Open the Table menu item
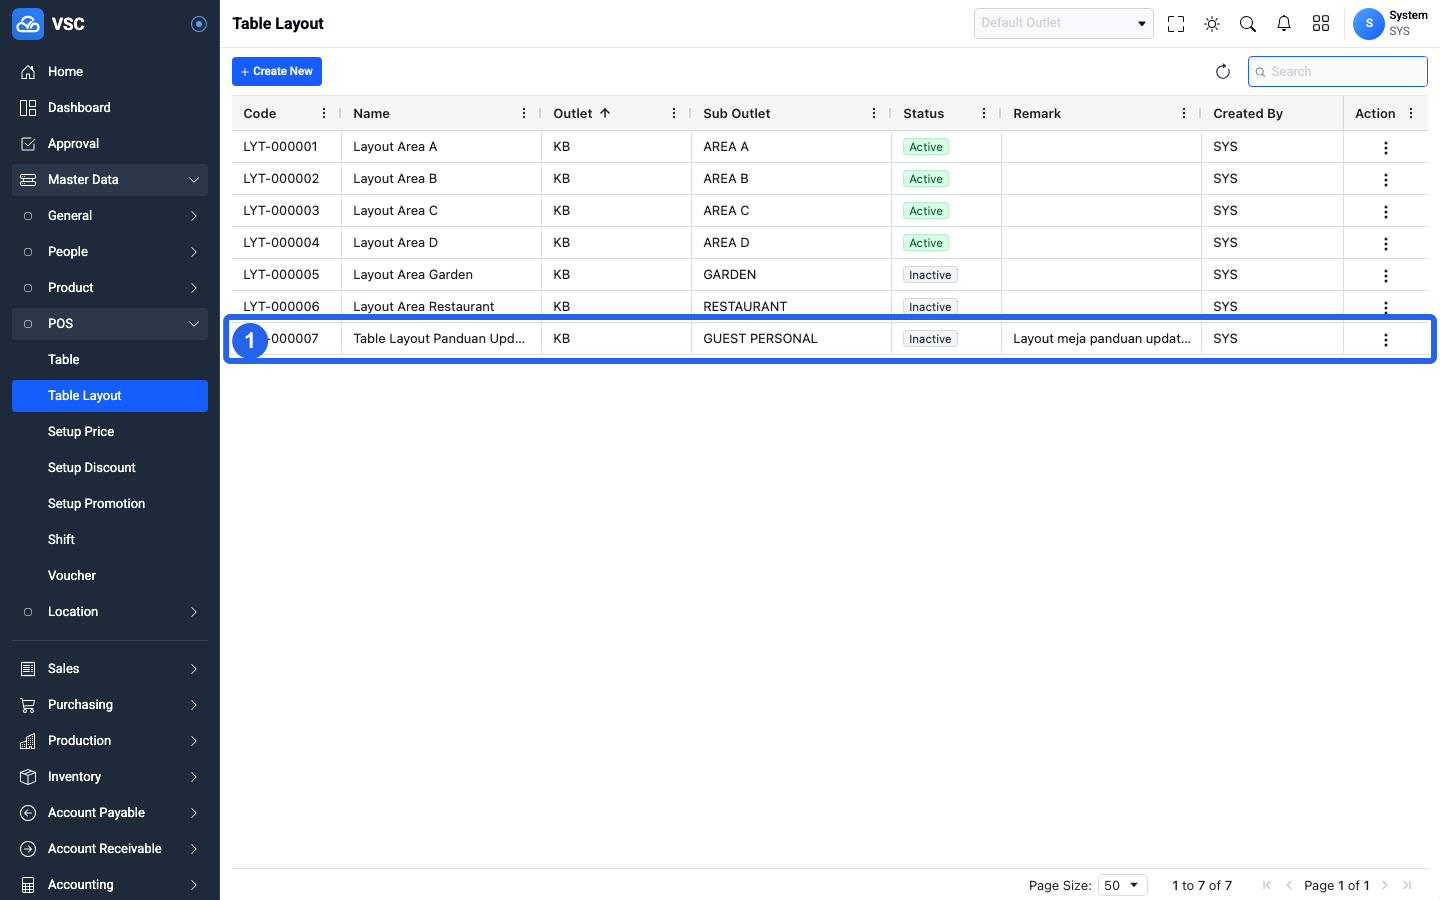Screen dimensions: 1440x900 click(x=110, y=360)
